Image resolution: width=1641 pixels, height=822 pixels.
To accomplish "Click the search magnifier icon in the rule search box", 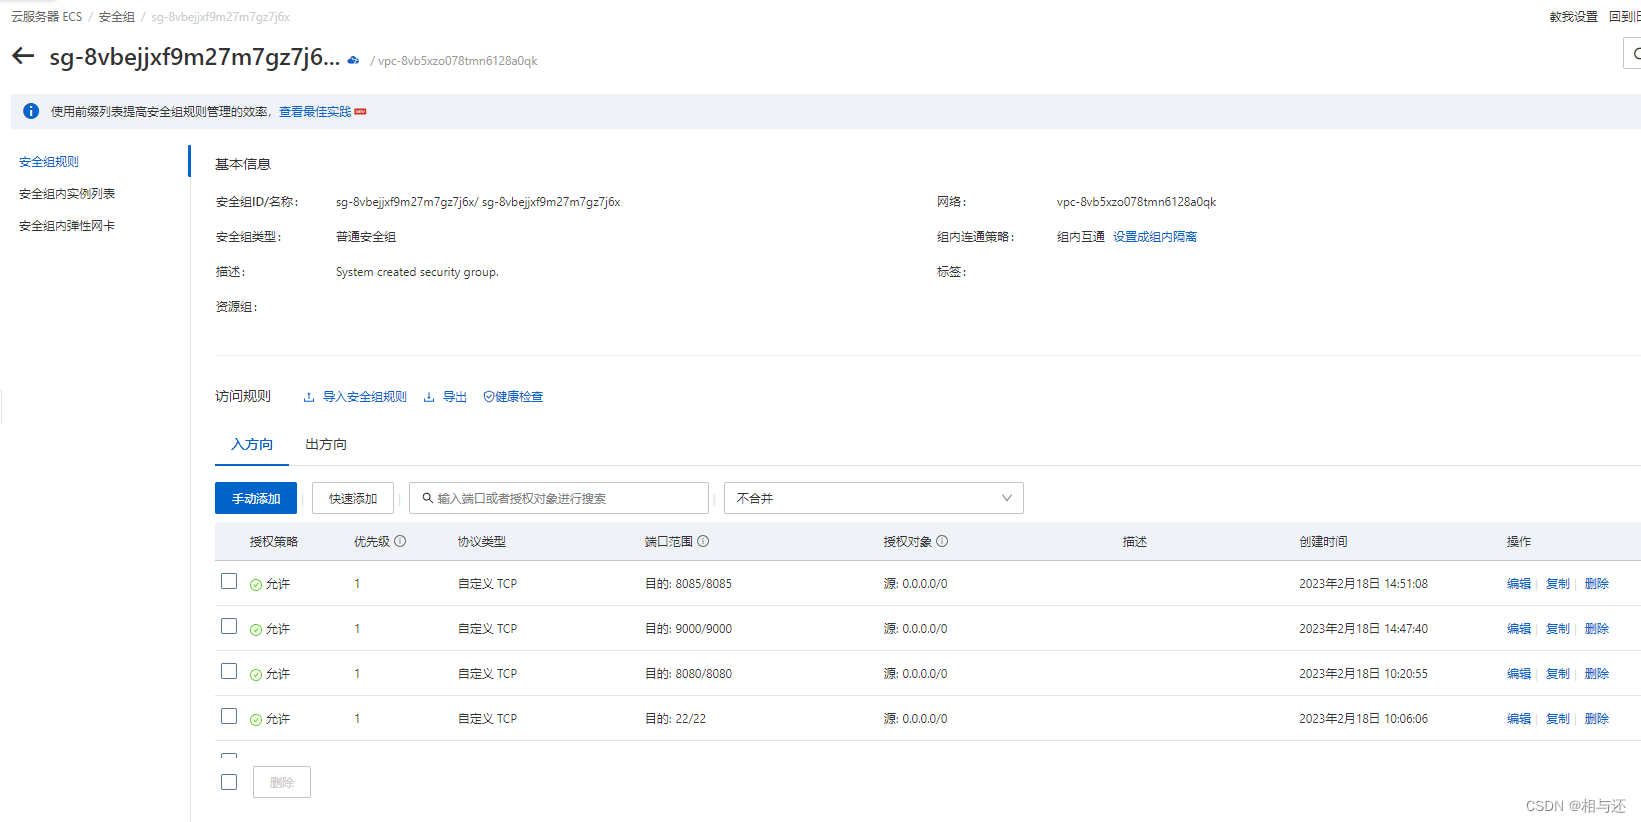I will (428, 498).
